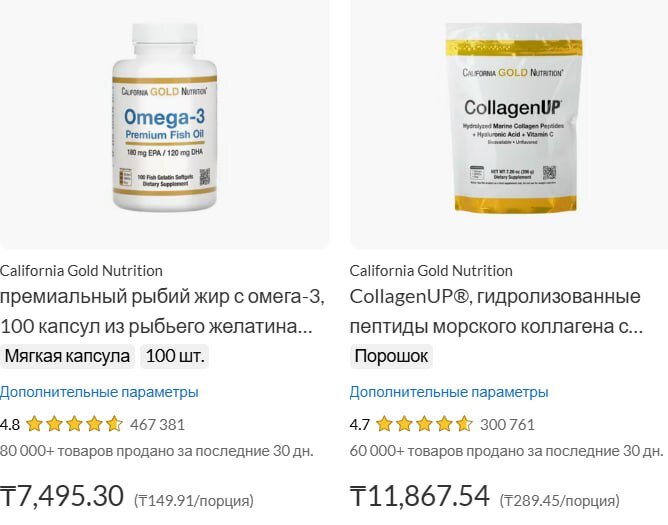
Task: Select the Мягкая капсула option chip
Action: [x=67, y=356]
